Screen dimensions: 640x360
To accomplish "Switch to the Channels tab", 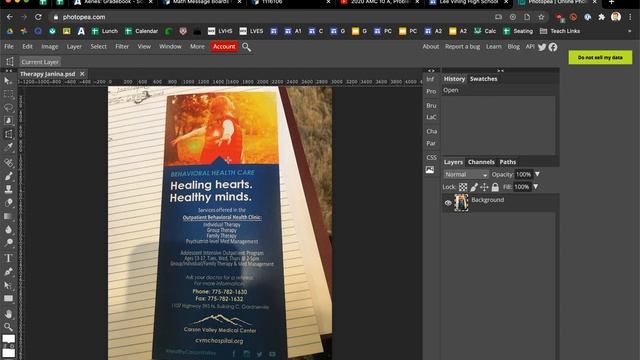I will click(x=481, y=162).
